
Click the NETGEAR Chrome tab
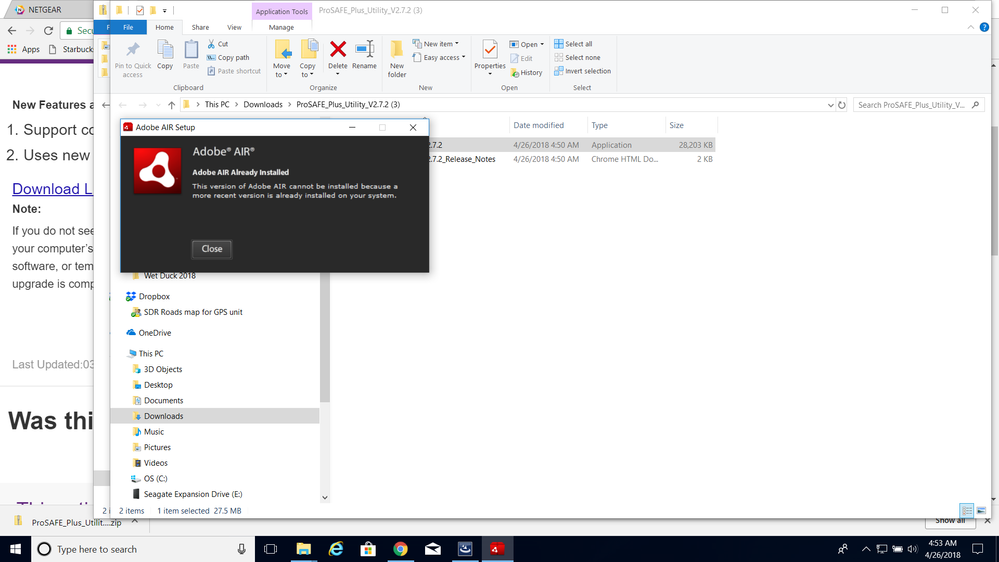[45, 10]
